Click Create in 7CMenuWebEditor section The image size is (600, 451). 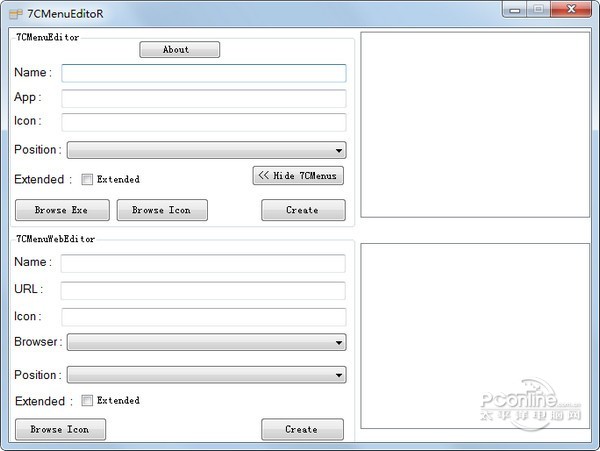[x=302, y=429]
